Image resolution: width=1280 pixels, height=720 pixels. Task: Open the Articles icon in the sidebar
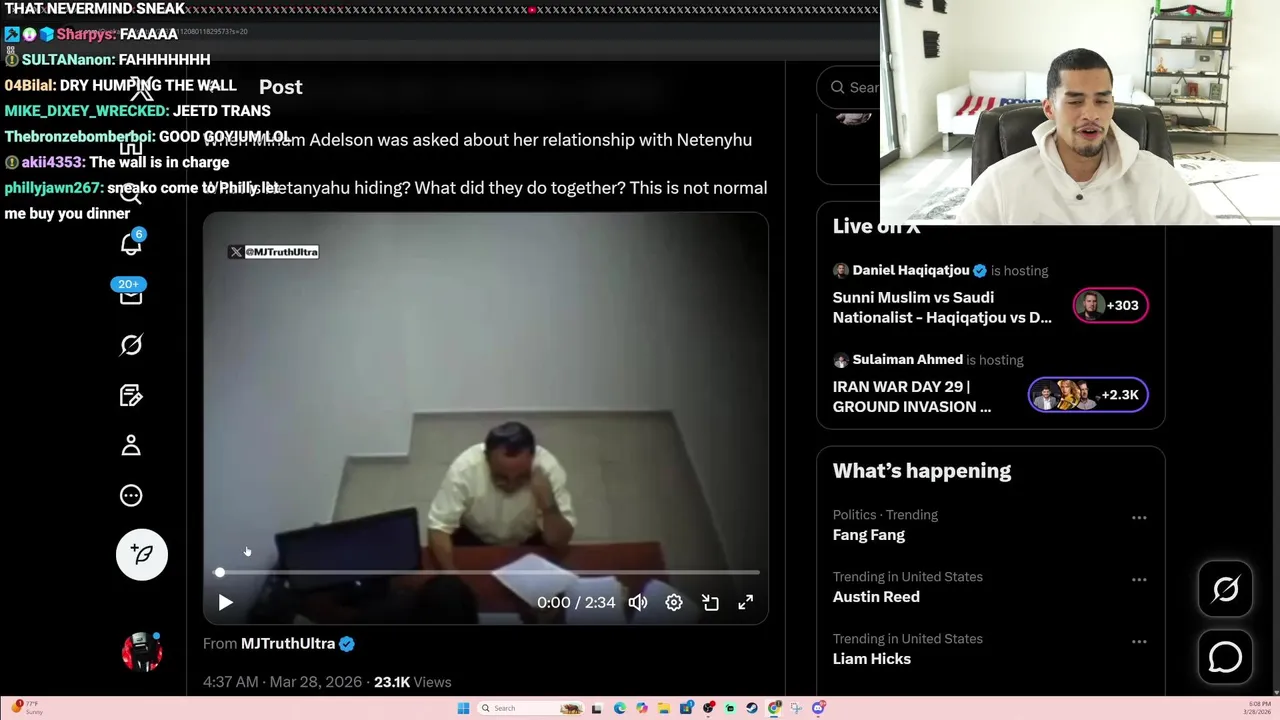coord(131,395)
